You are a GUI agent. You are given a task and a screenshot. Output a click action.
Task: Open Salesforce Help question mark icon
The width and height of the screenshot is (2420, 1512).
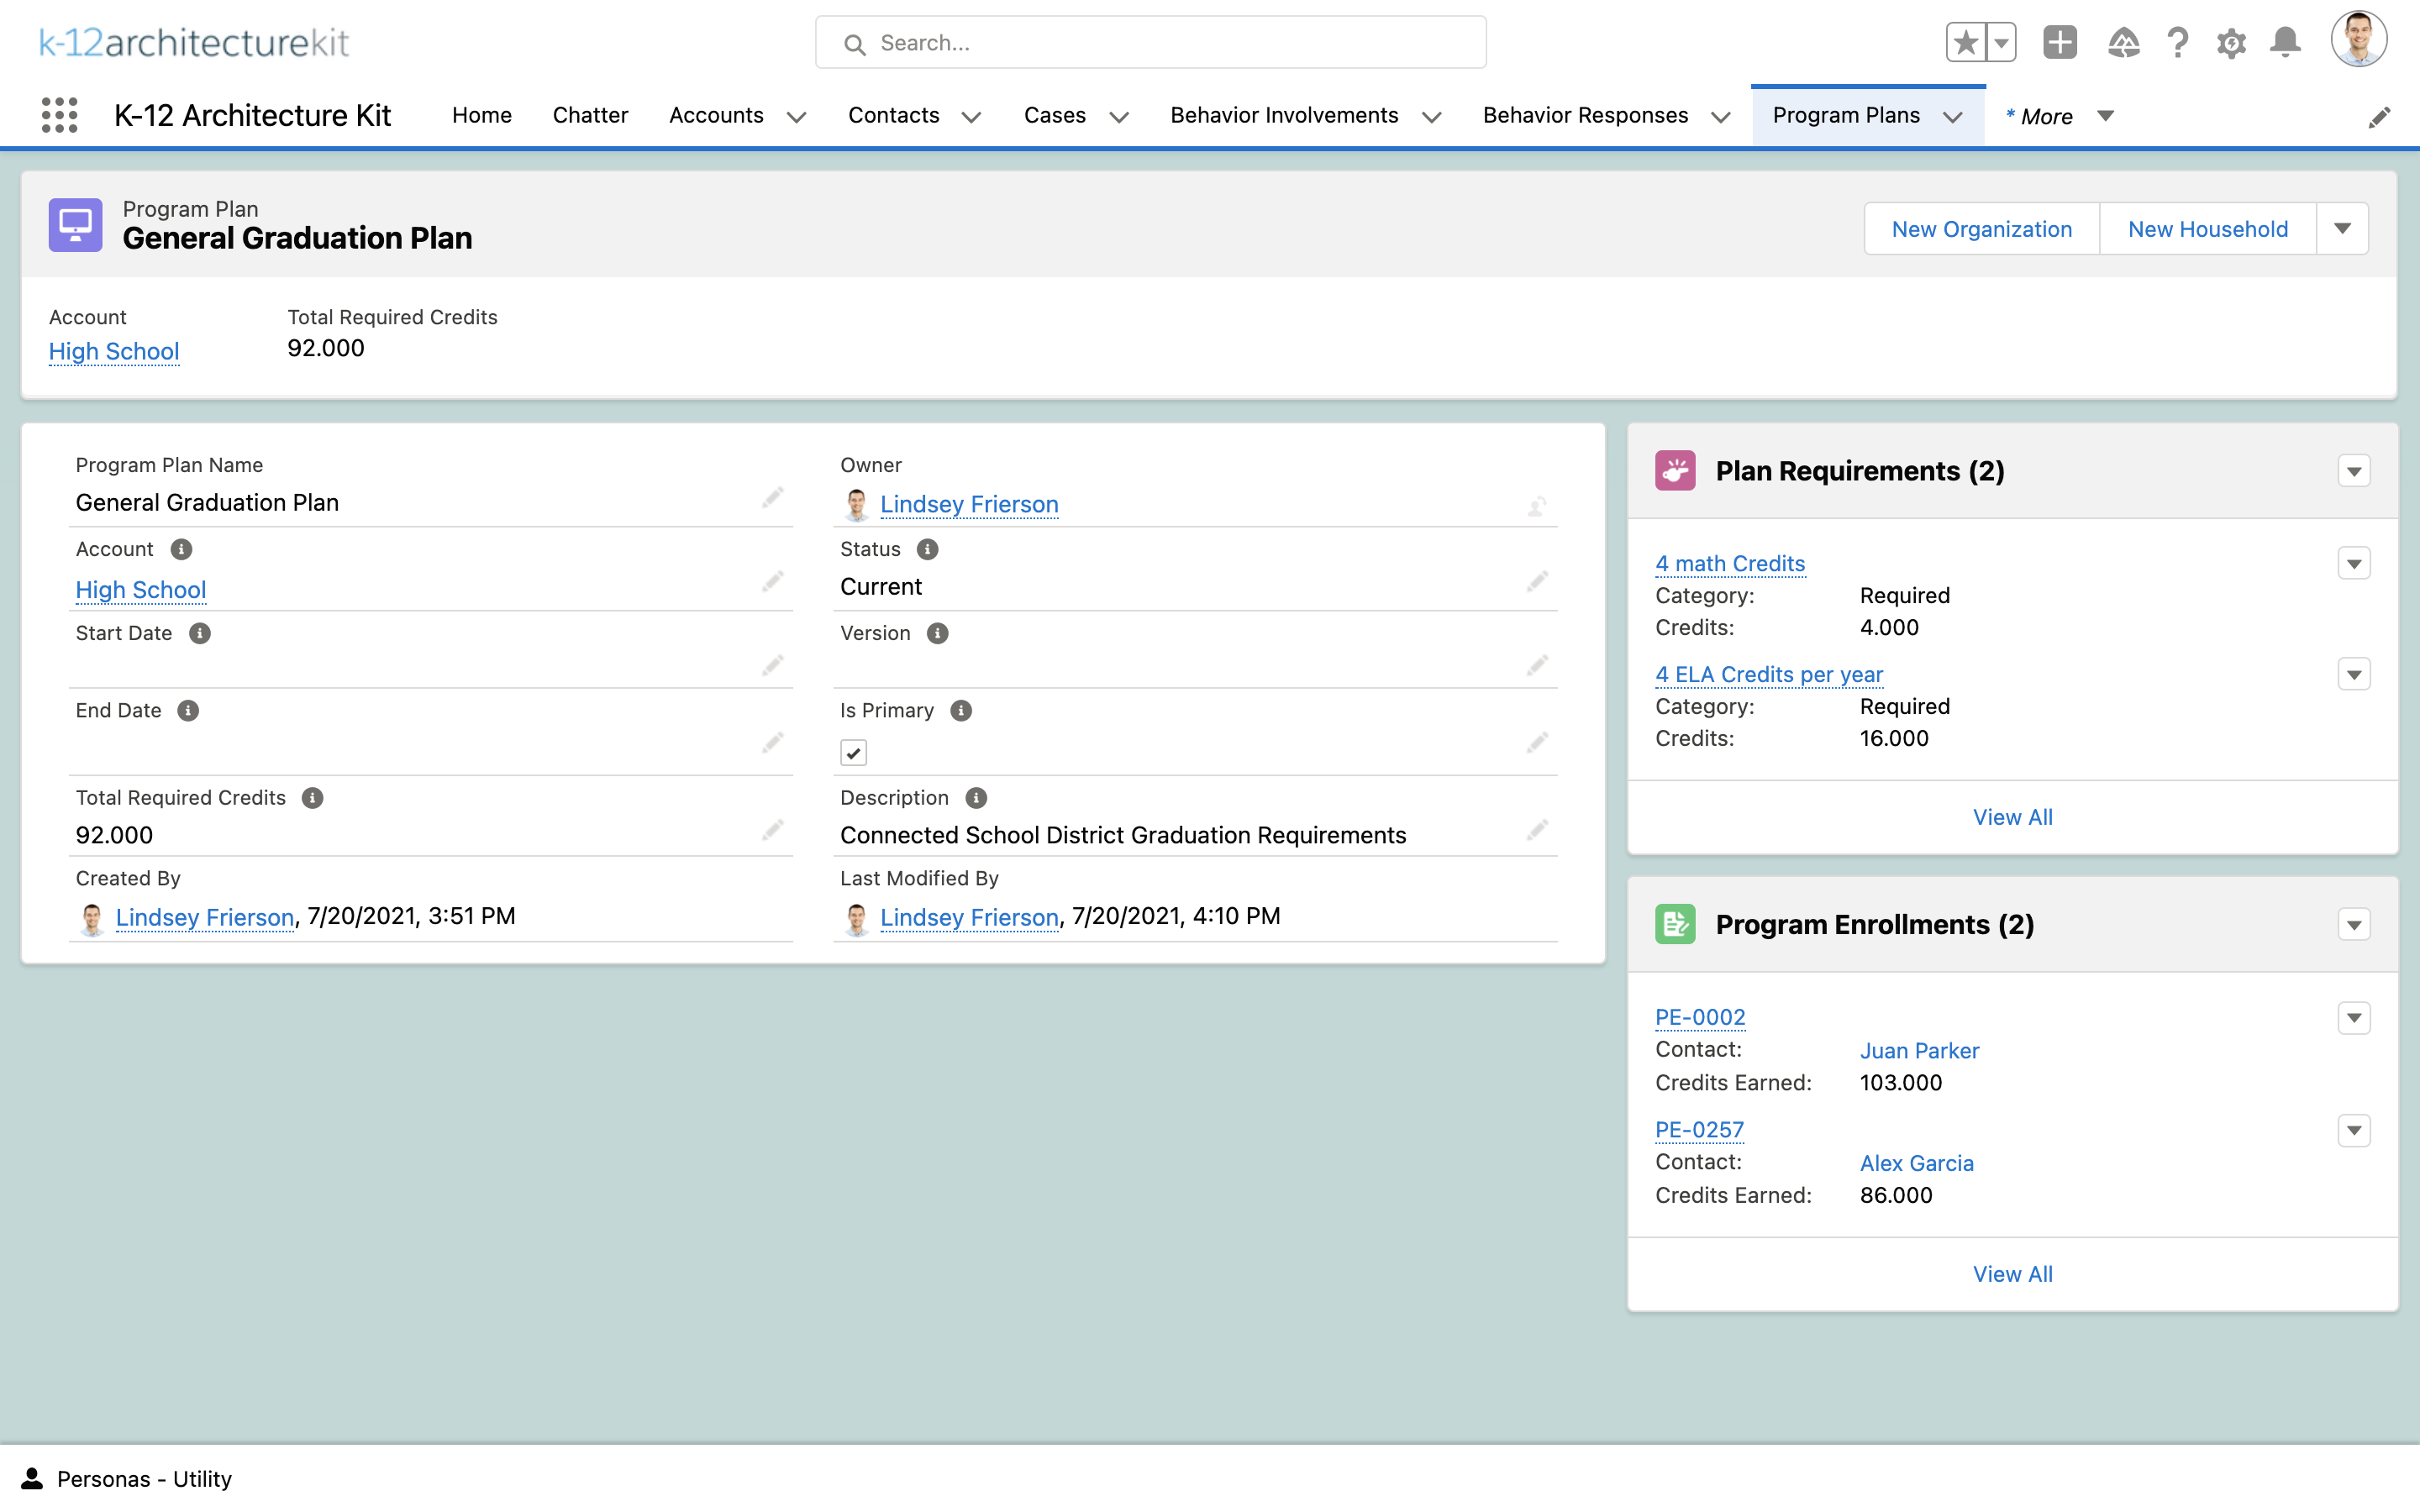[x=2179, y=42]
